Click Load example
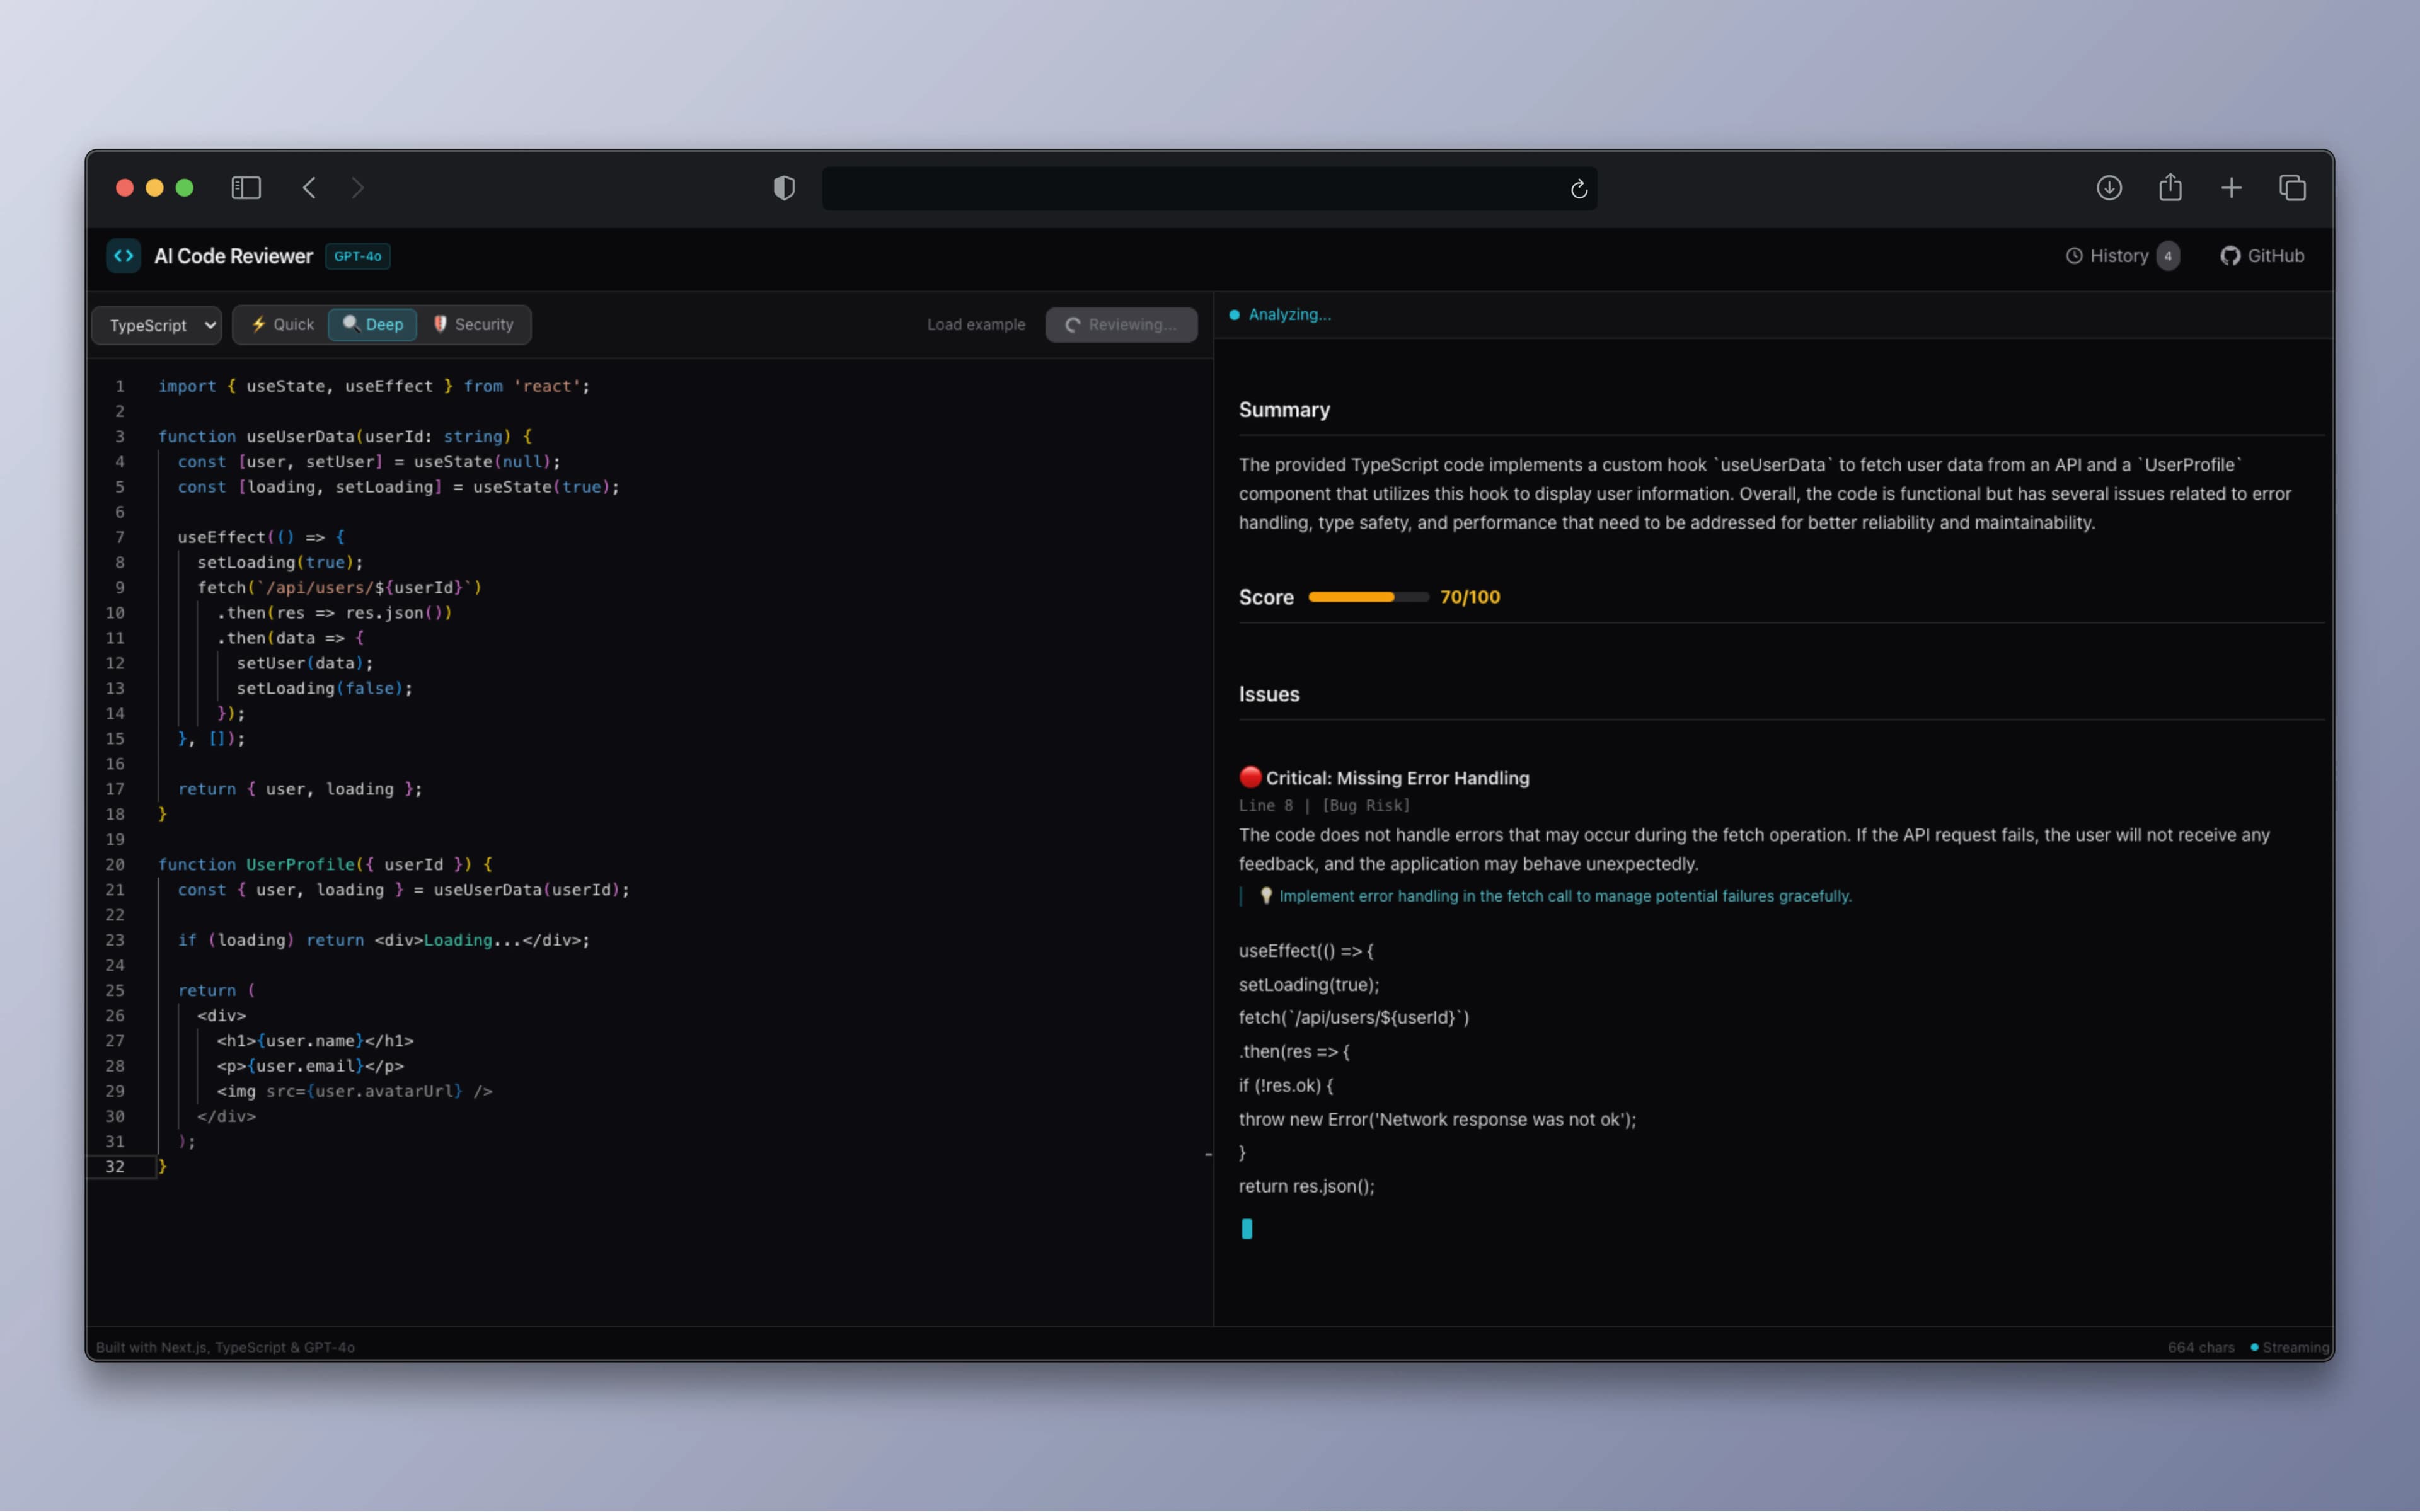Viewport: 2420px width, 1512px height. coord(976,325)
